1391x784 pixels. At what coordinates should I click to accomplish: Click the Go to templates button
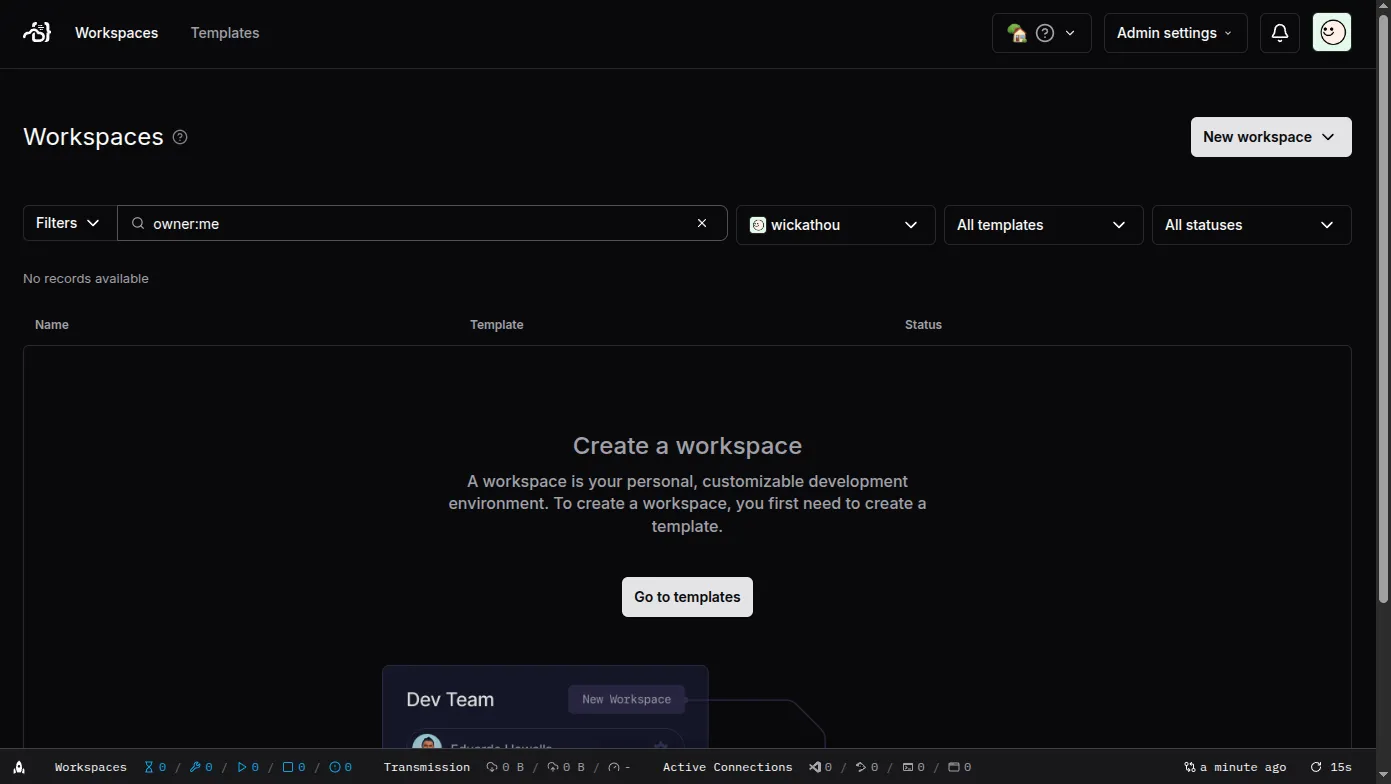[687, 596]
